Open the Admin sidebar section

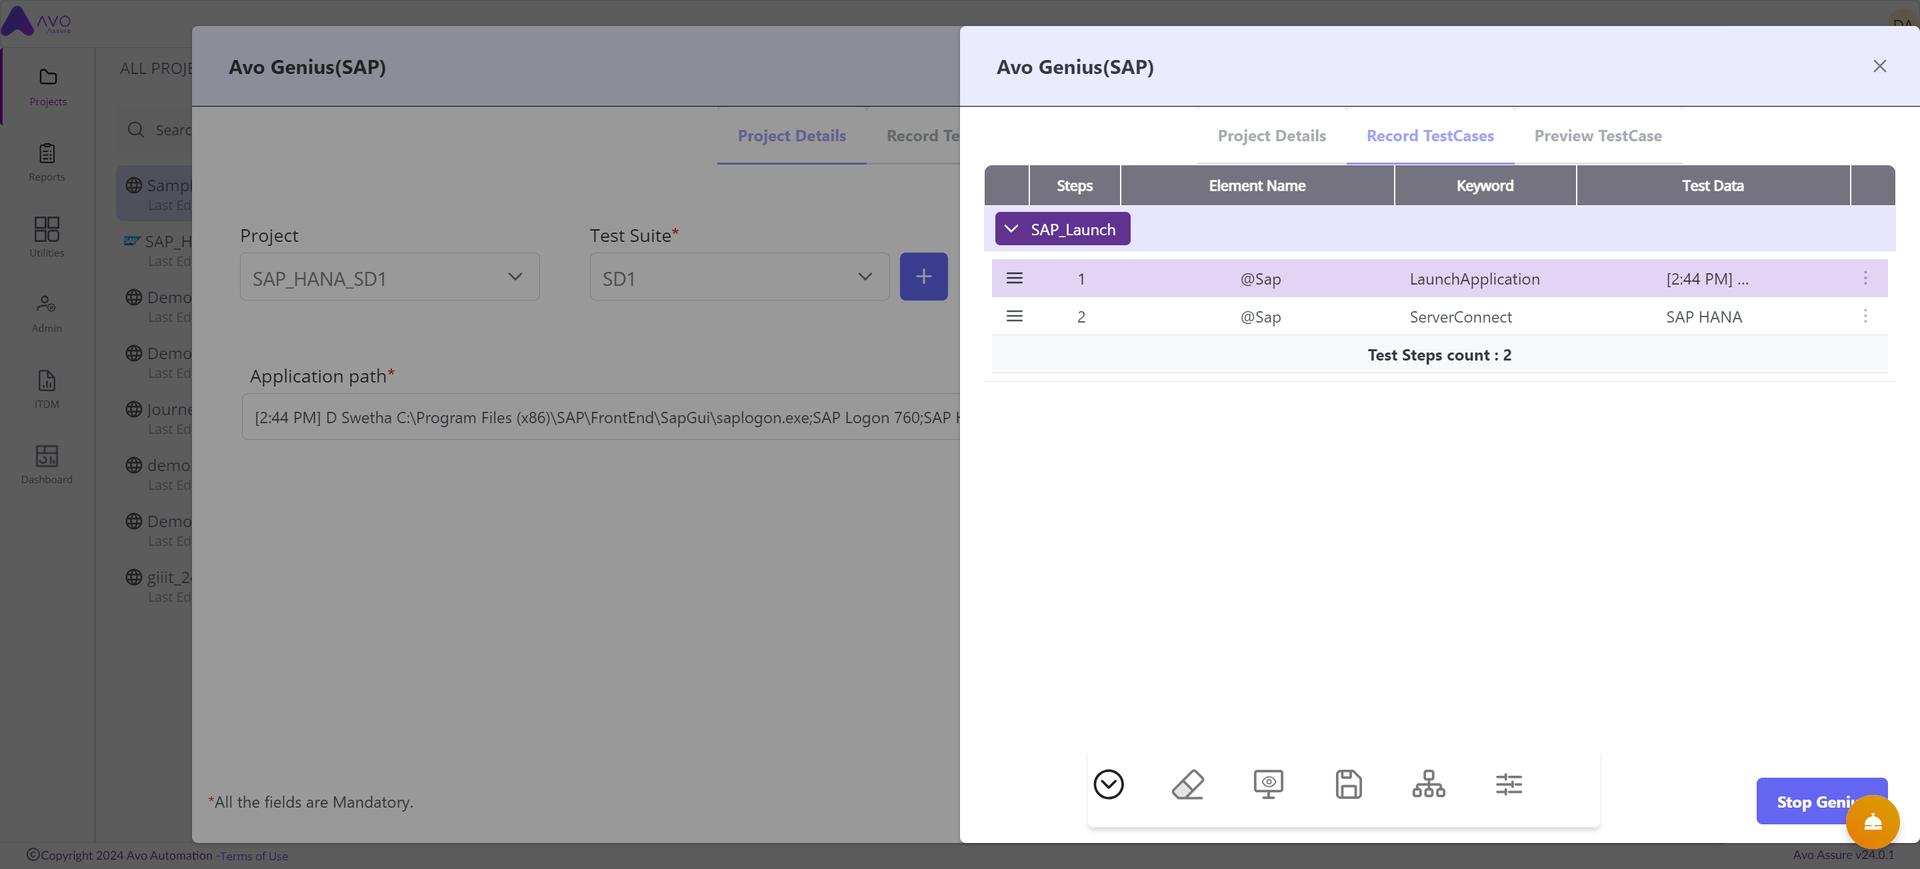tap(47, 313)
